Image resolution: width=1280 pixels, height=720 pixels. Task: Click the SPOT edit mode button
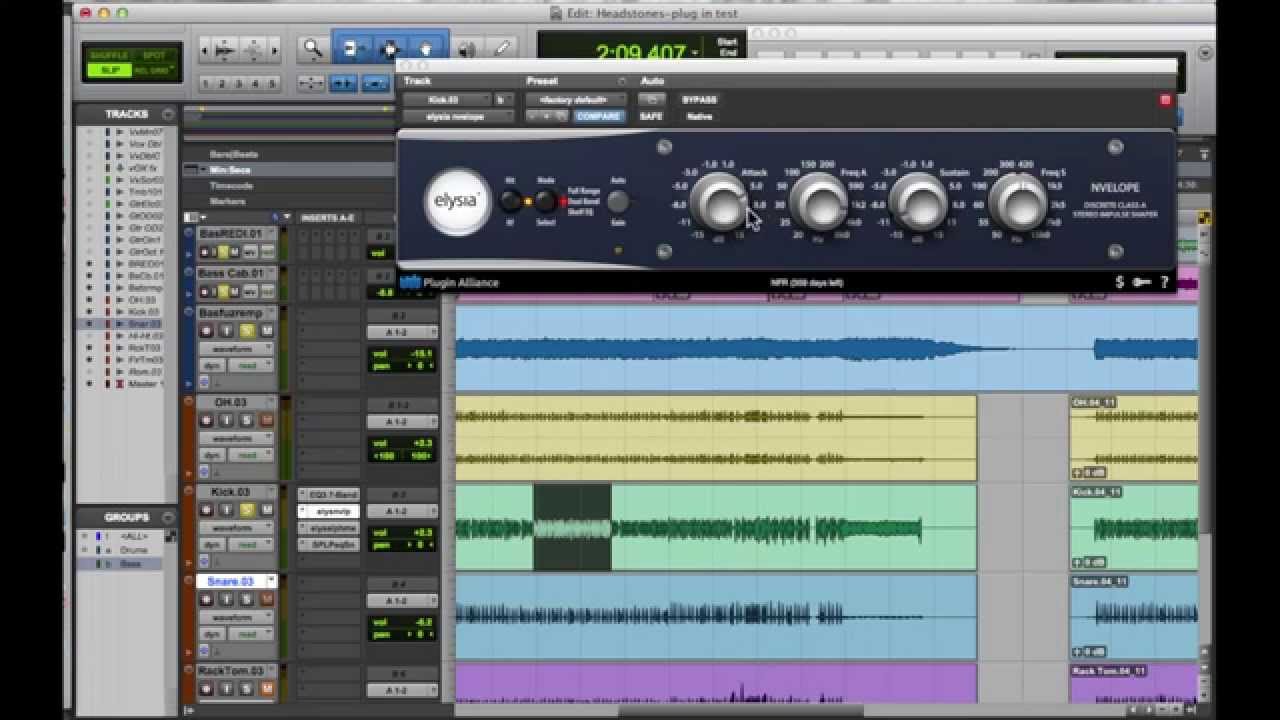[x=155, y=55]
